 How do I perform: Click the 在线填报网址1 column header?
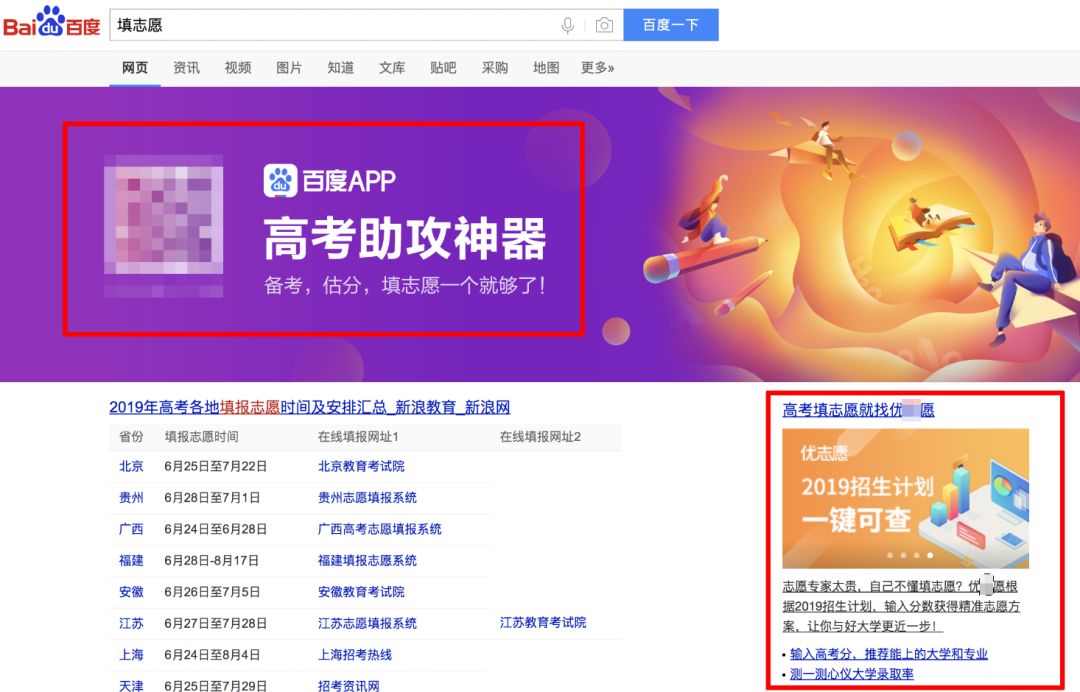click(x=358, y=437)
